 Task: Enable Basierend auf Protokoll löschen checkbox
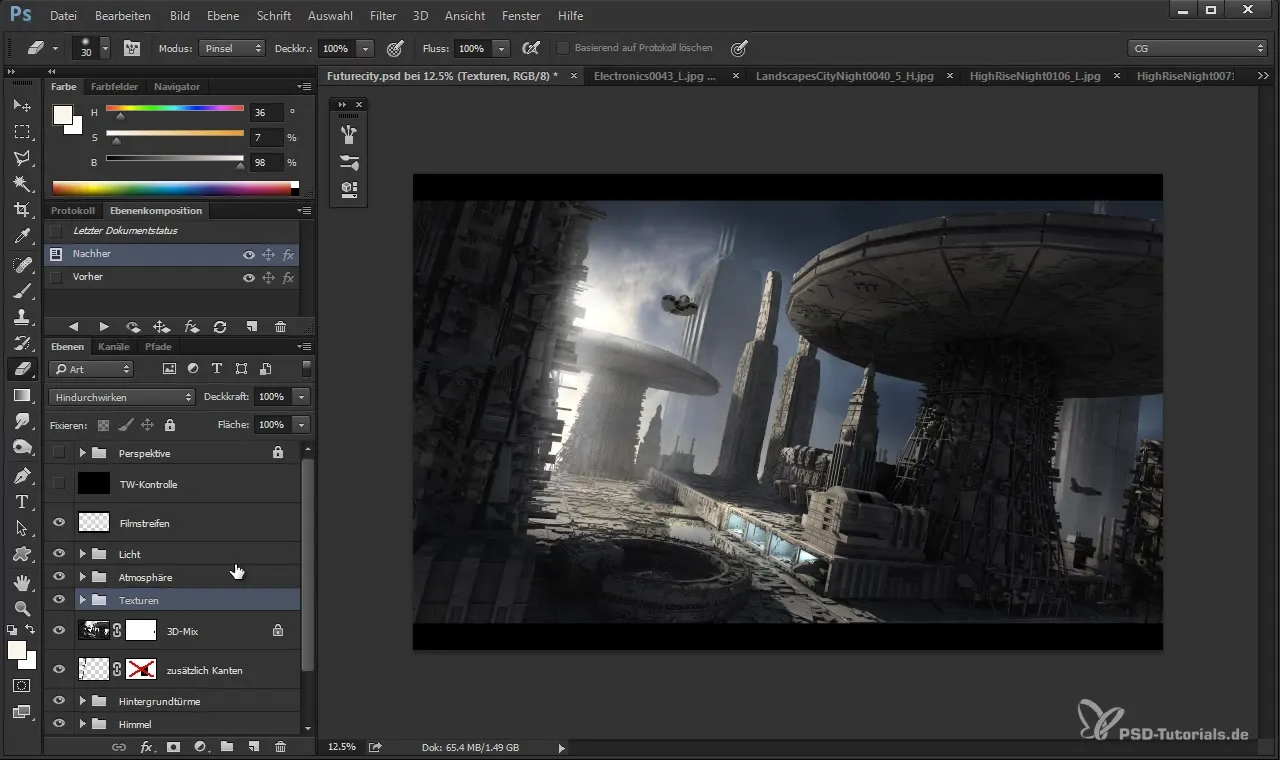point(563,48)
